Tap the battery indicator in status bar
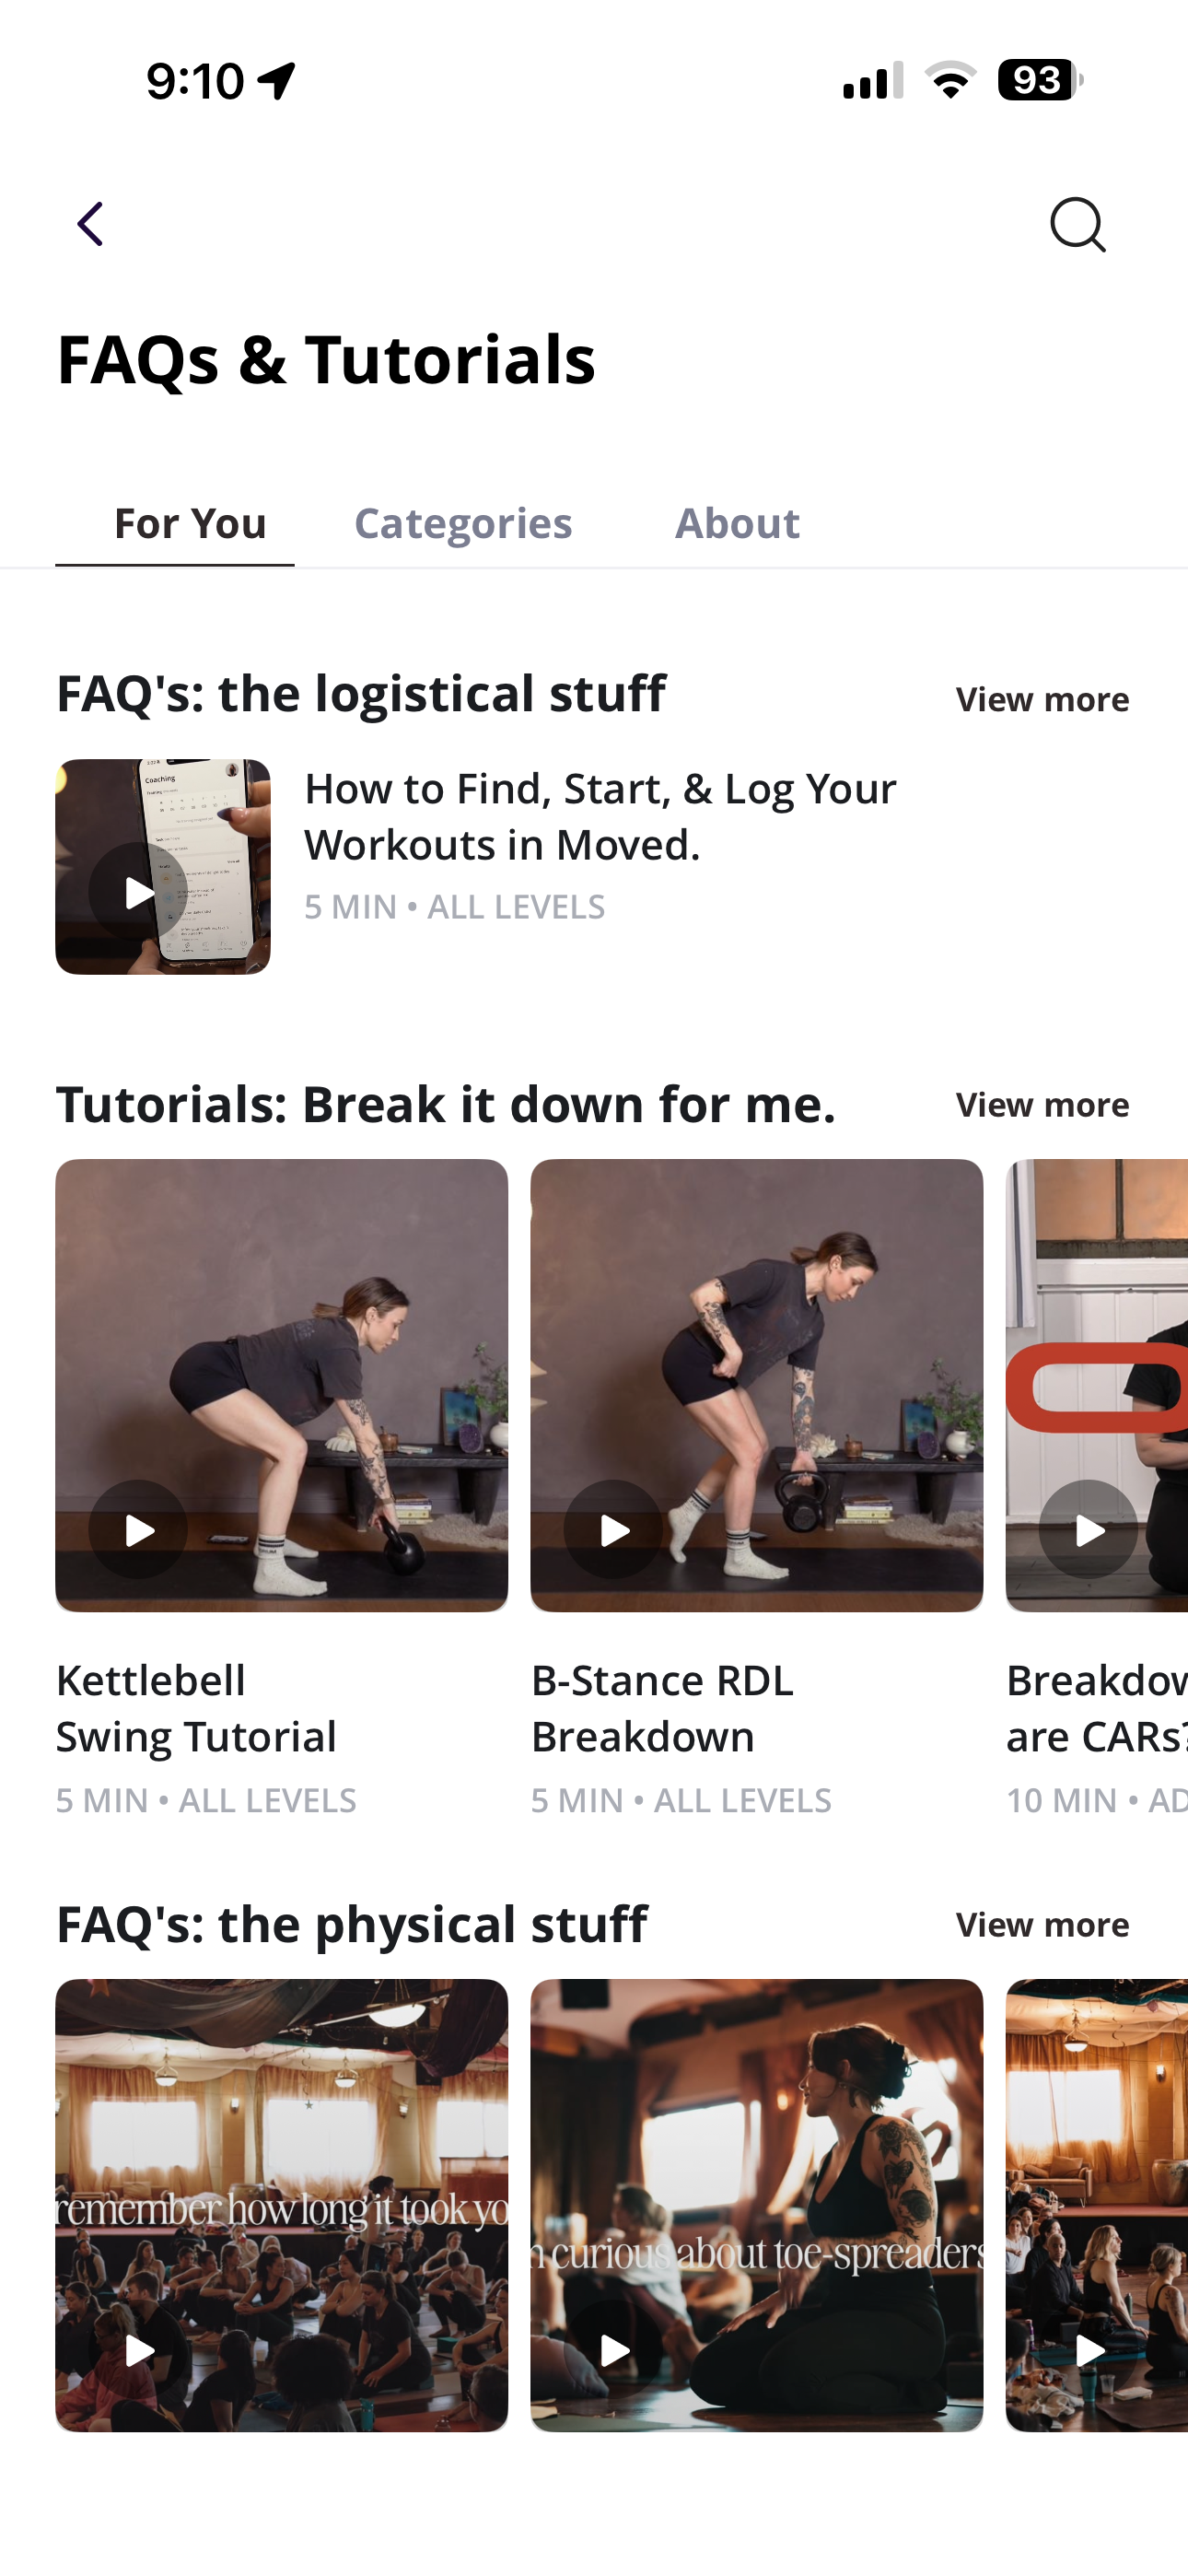The image size is (1188, 2576). coord(1040,80)
